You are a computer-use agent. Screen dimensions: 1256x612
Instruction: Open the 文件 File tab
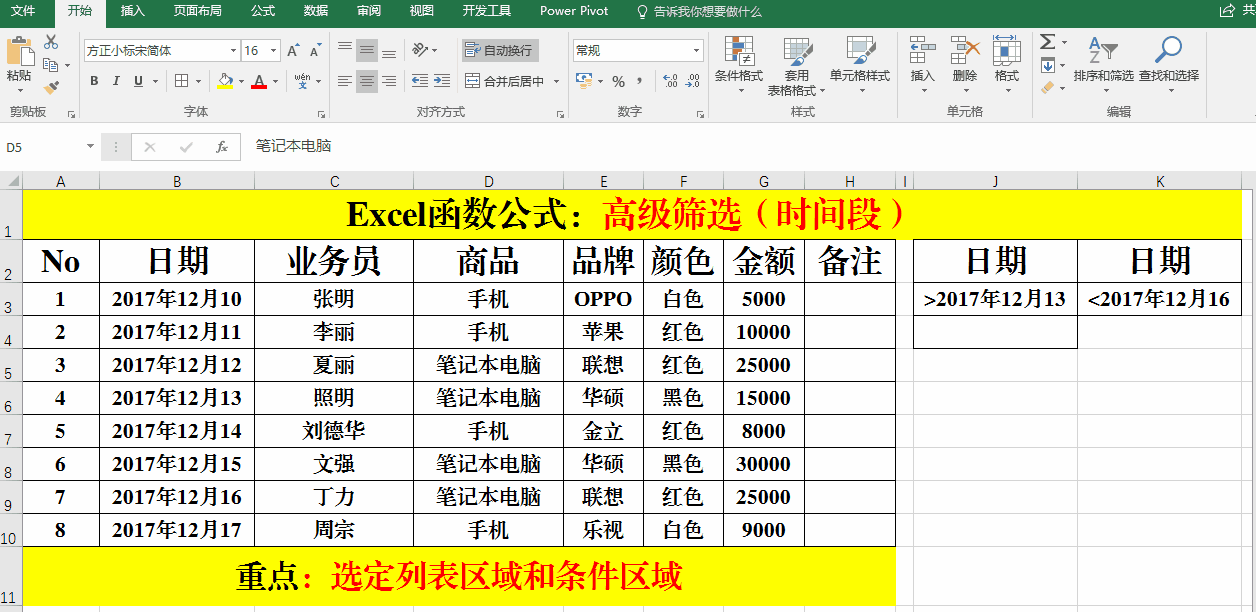click(23, 11)
